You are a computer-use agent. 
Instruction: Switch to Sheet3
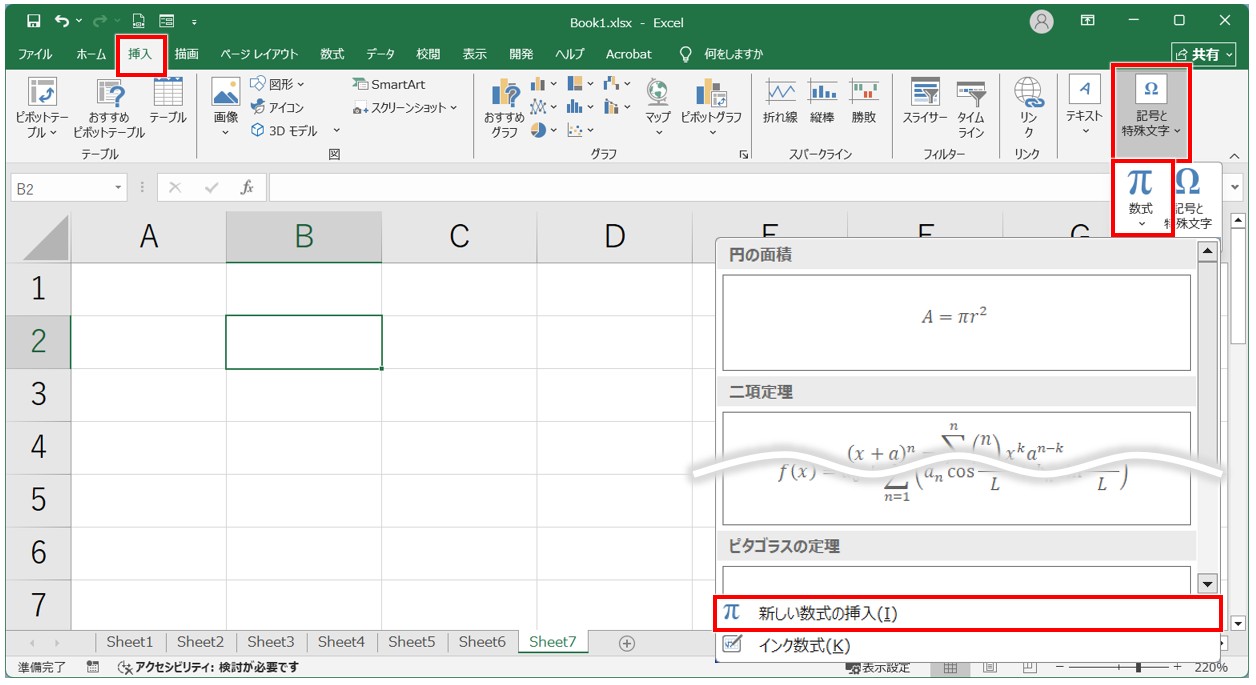pyautogui.click(x=270, y=643)
